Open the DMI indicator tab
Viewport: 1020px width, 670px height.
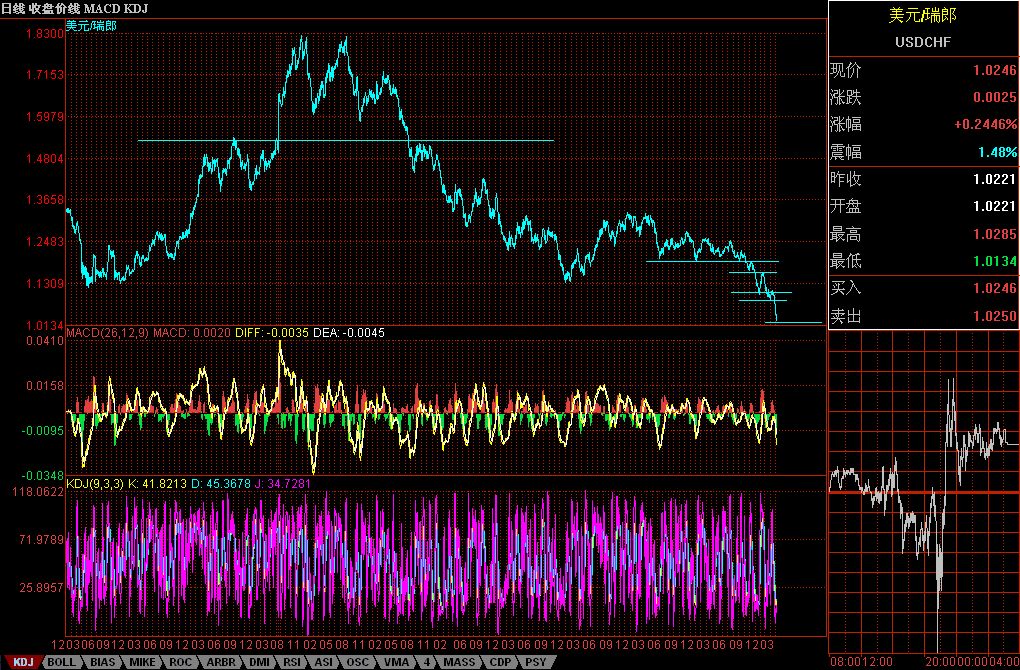[x=258, y=662]
